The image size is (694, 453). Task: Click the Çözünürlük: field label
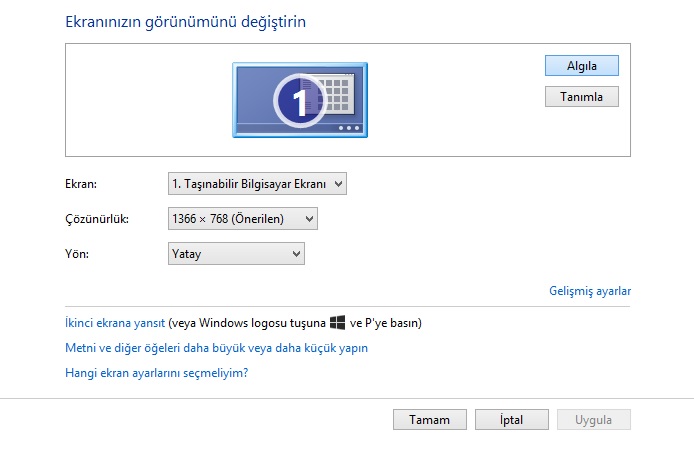pyautogui.click(x=97, y=219)
